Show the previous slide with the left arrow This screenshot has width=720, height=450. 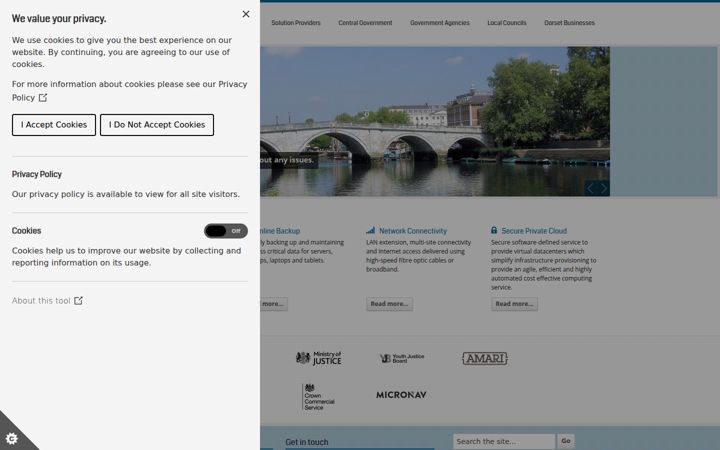click(591, 188)
